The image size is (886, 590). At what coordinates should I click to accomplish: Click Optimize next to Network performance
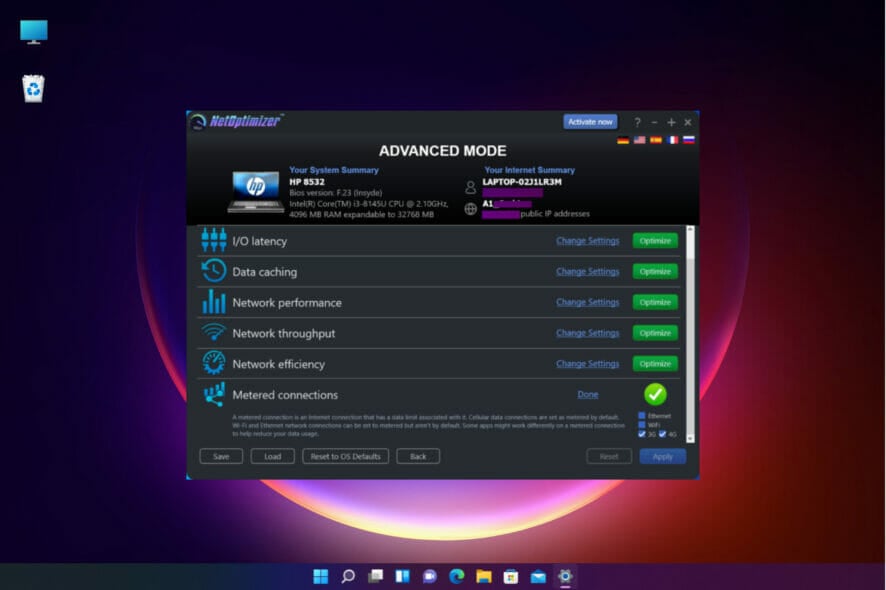pyautogui.click(x=655, y=302)
